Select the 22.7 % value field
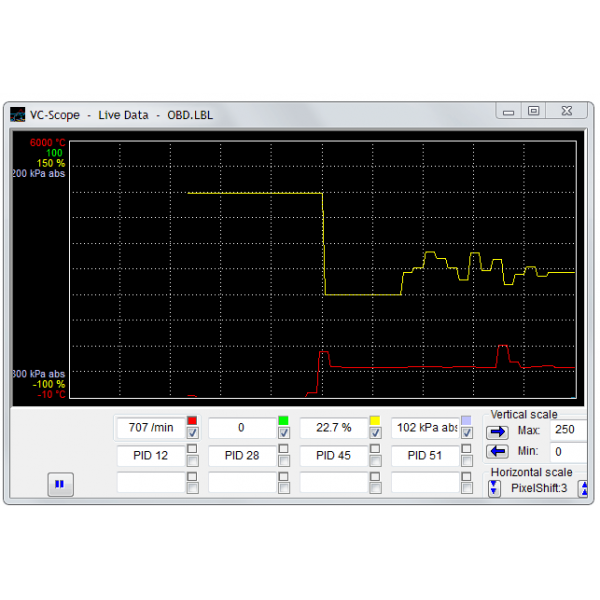600x600 pixels. click(x=333, y=427)
